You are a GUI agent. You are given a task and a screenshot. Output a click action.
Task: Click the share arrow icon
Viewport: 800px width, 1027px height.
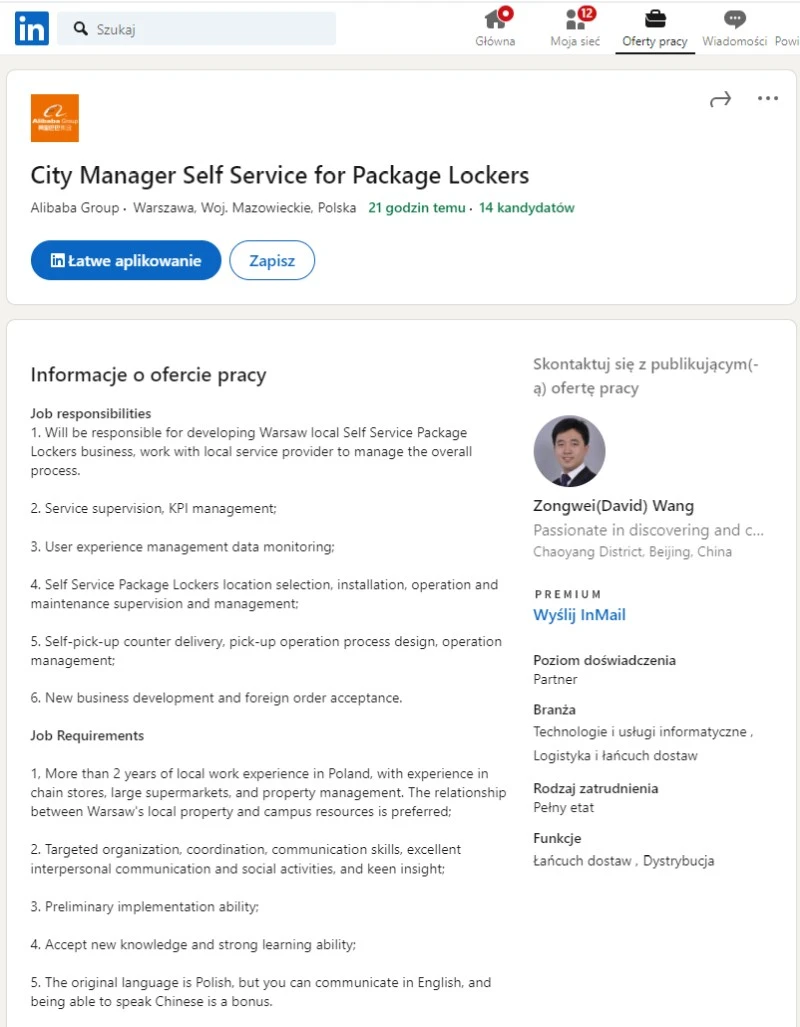[720, 99]
